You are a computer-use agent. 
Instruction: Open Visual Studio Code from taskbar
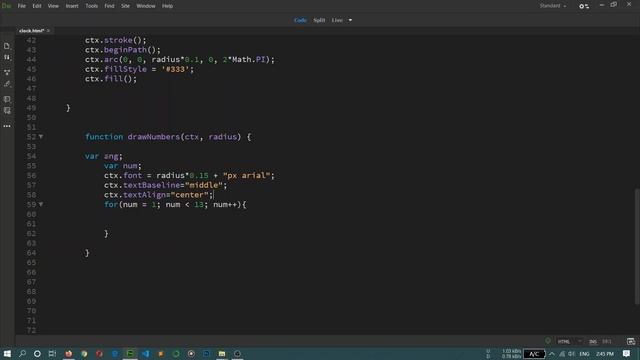click(x=145, y=353)
